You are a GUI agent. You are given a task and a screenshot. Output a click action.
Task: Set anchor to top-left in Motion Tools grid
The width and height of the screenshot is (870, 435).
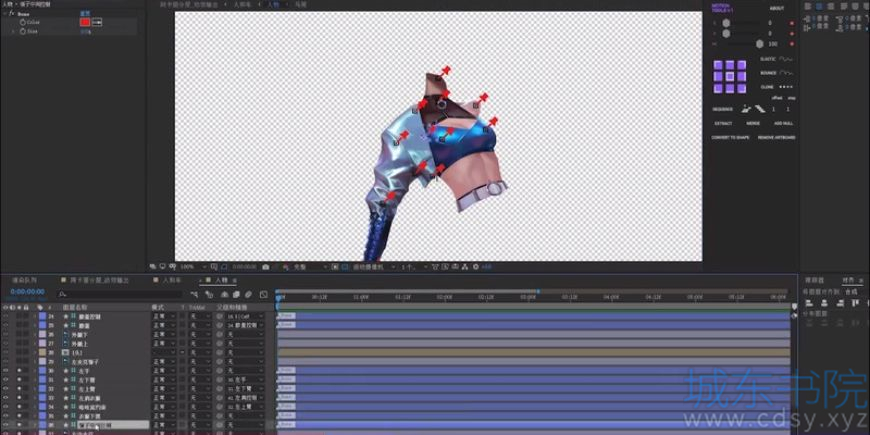tap(718, 65)
